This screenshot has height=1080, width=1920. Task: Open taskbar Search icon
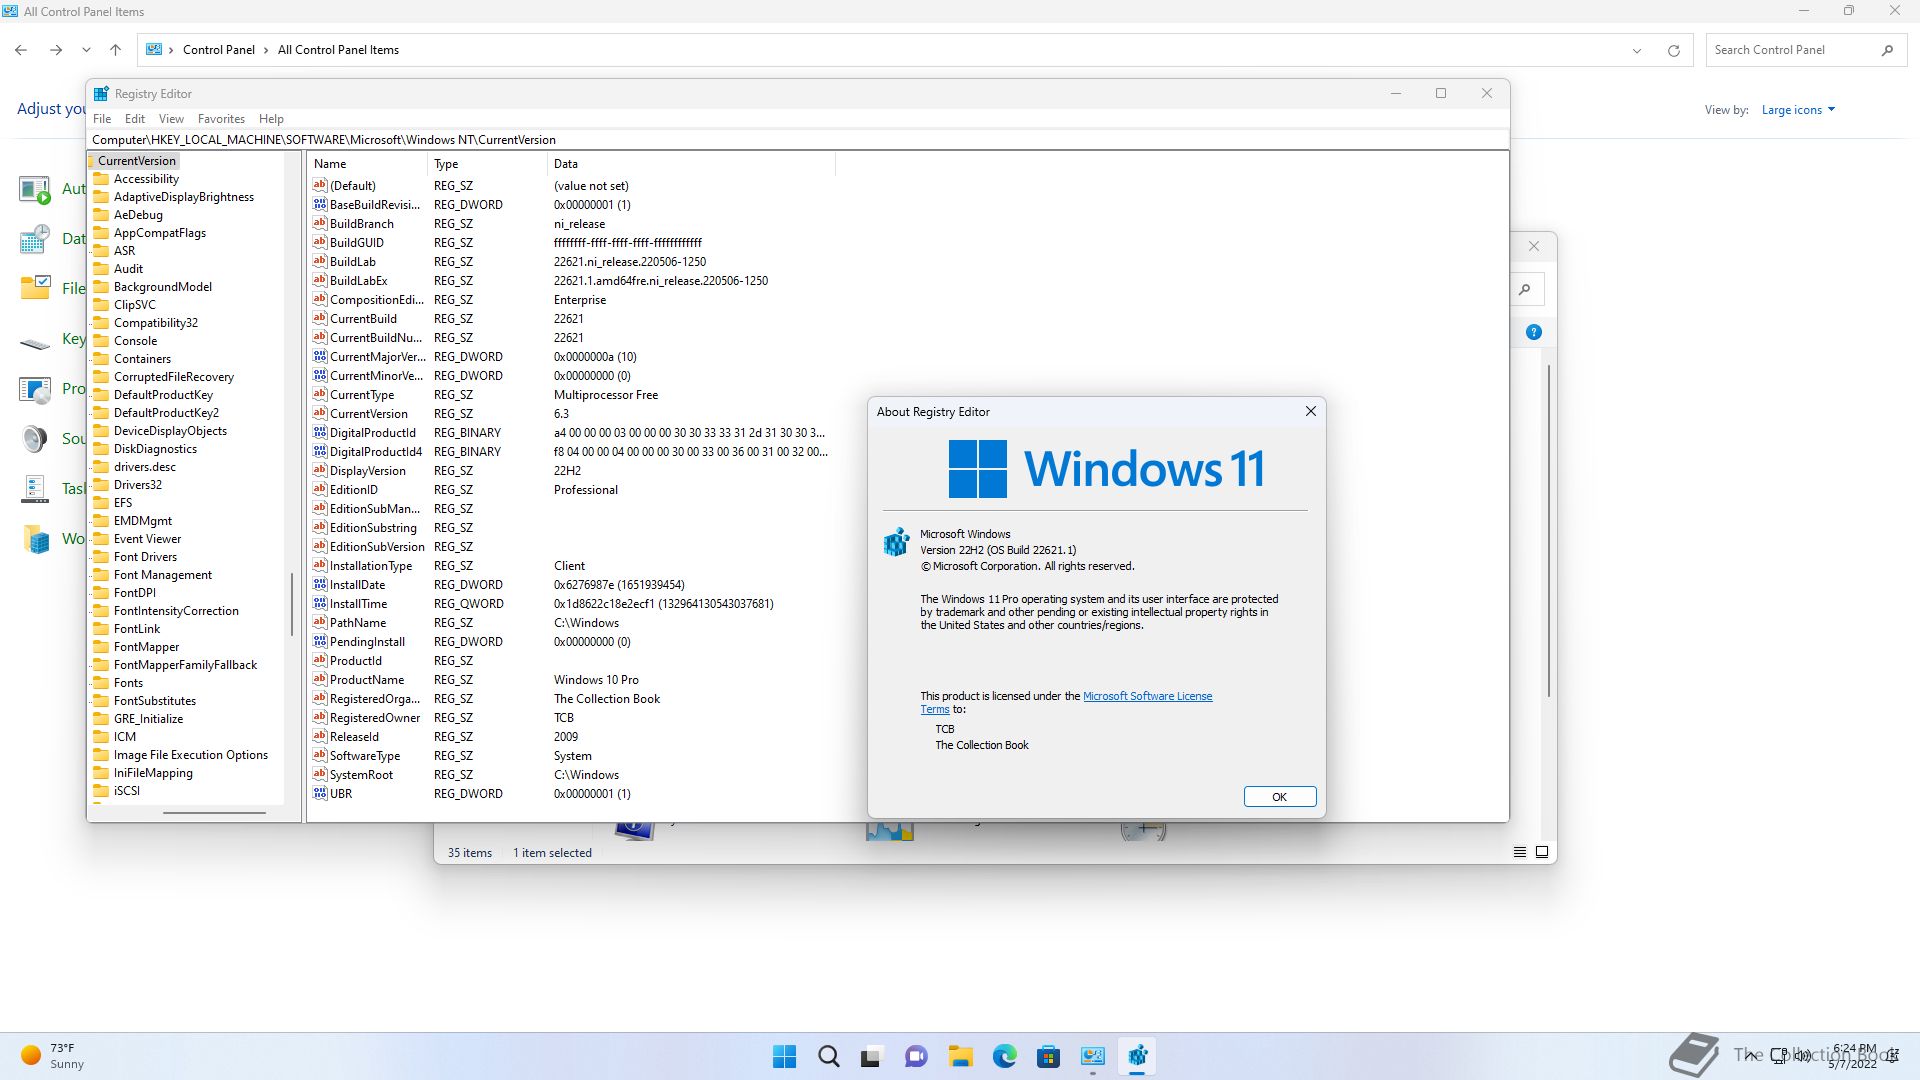pyautogui.click(x=829, y=1056)
